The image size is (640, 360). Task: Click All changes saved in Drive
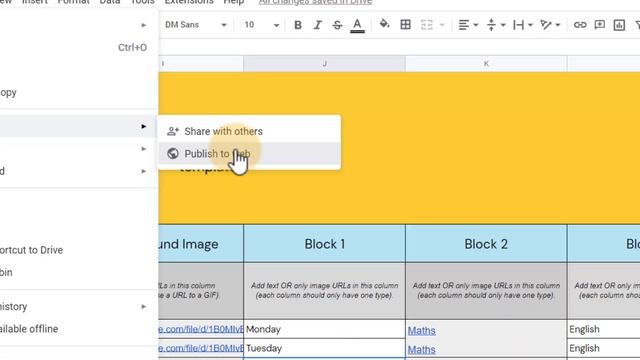(315, 2)
